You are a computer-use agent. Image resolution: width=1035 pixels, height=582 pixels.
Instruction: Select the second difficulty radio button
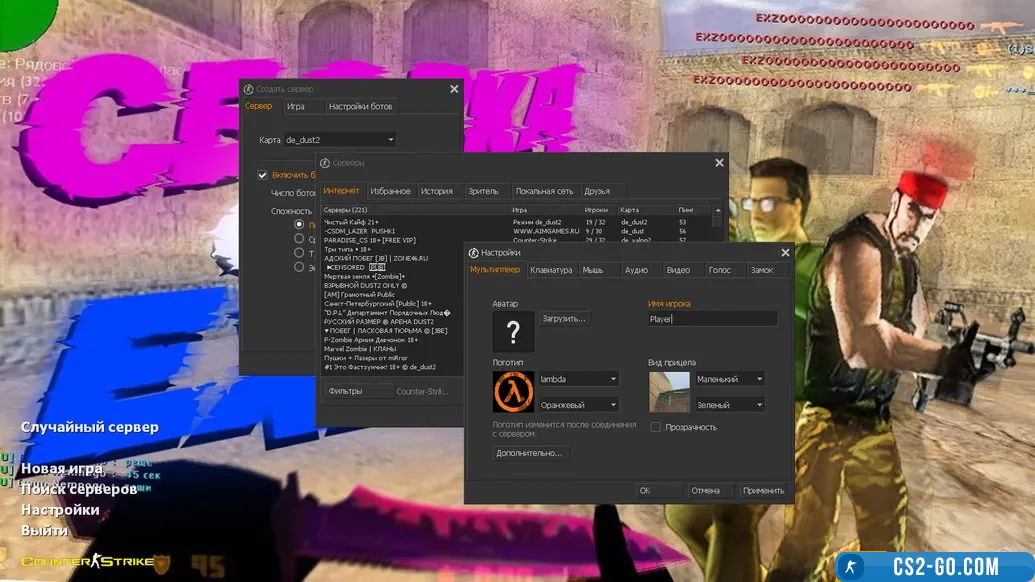(x=299, y=239)
